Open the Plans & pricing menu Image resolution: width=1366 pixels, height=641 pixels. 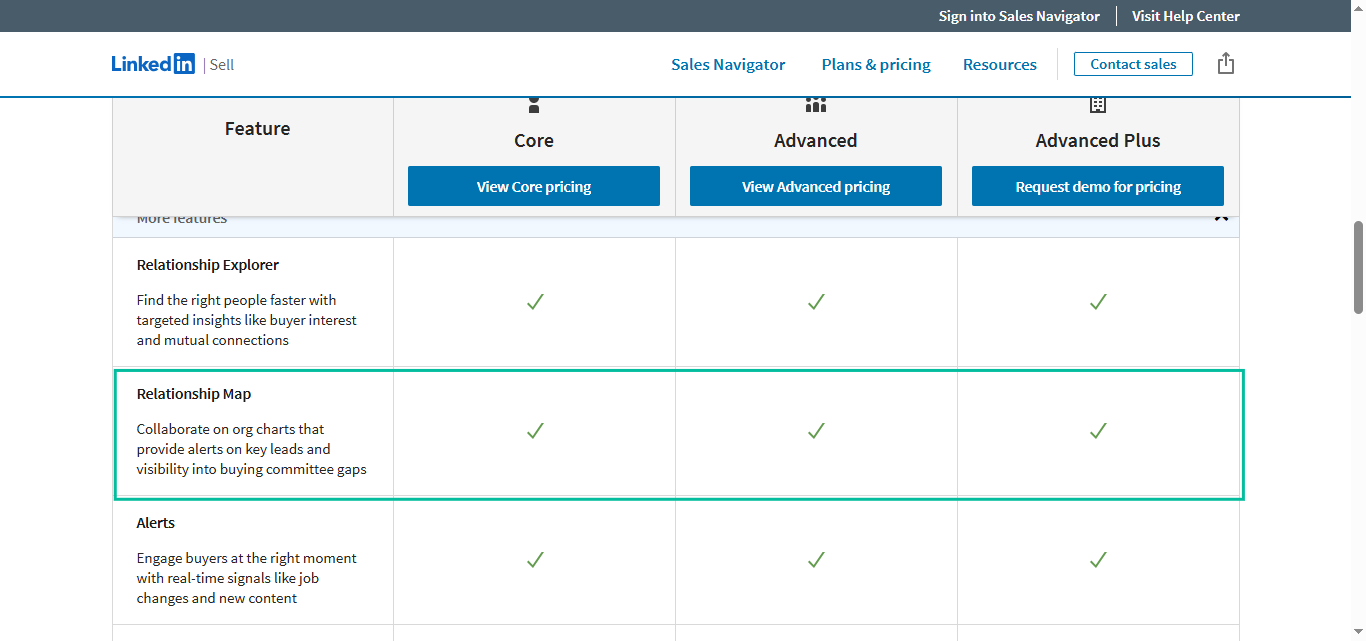coord(875,64)
